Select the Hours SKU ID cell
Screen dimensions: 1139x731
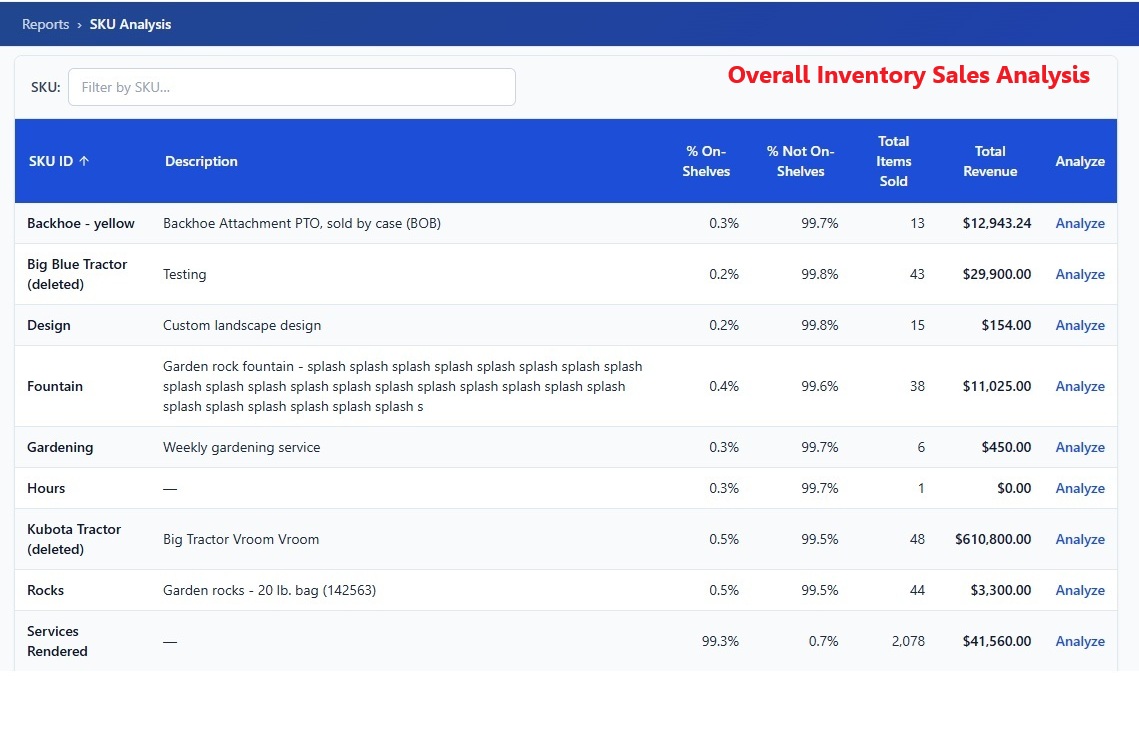[x=46, y=488]
